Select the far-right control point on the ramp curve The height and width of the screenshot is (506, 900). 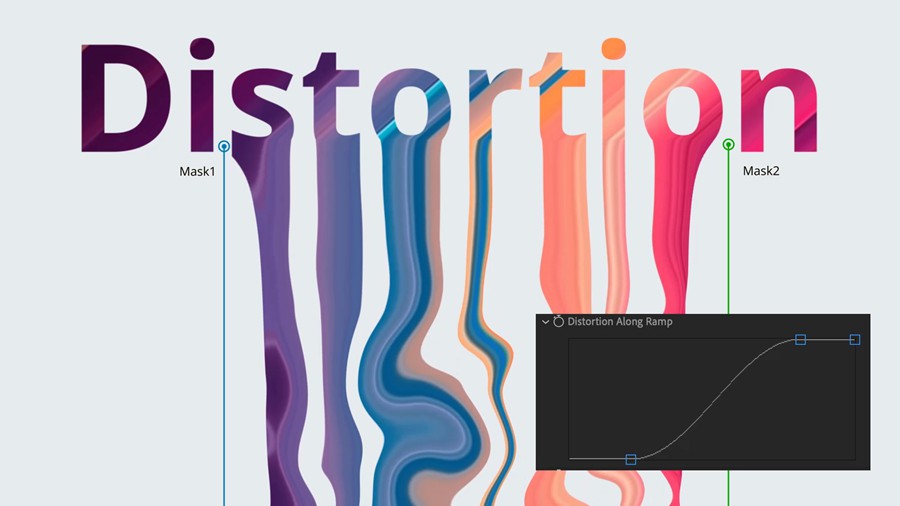click(x=855, y=340)
